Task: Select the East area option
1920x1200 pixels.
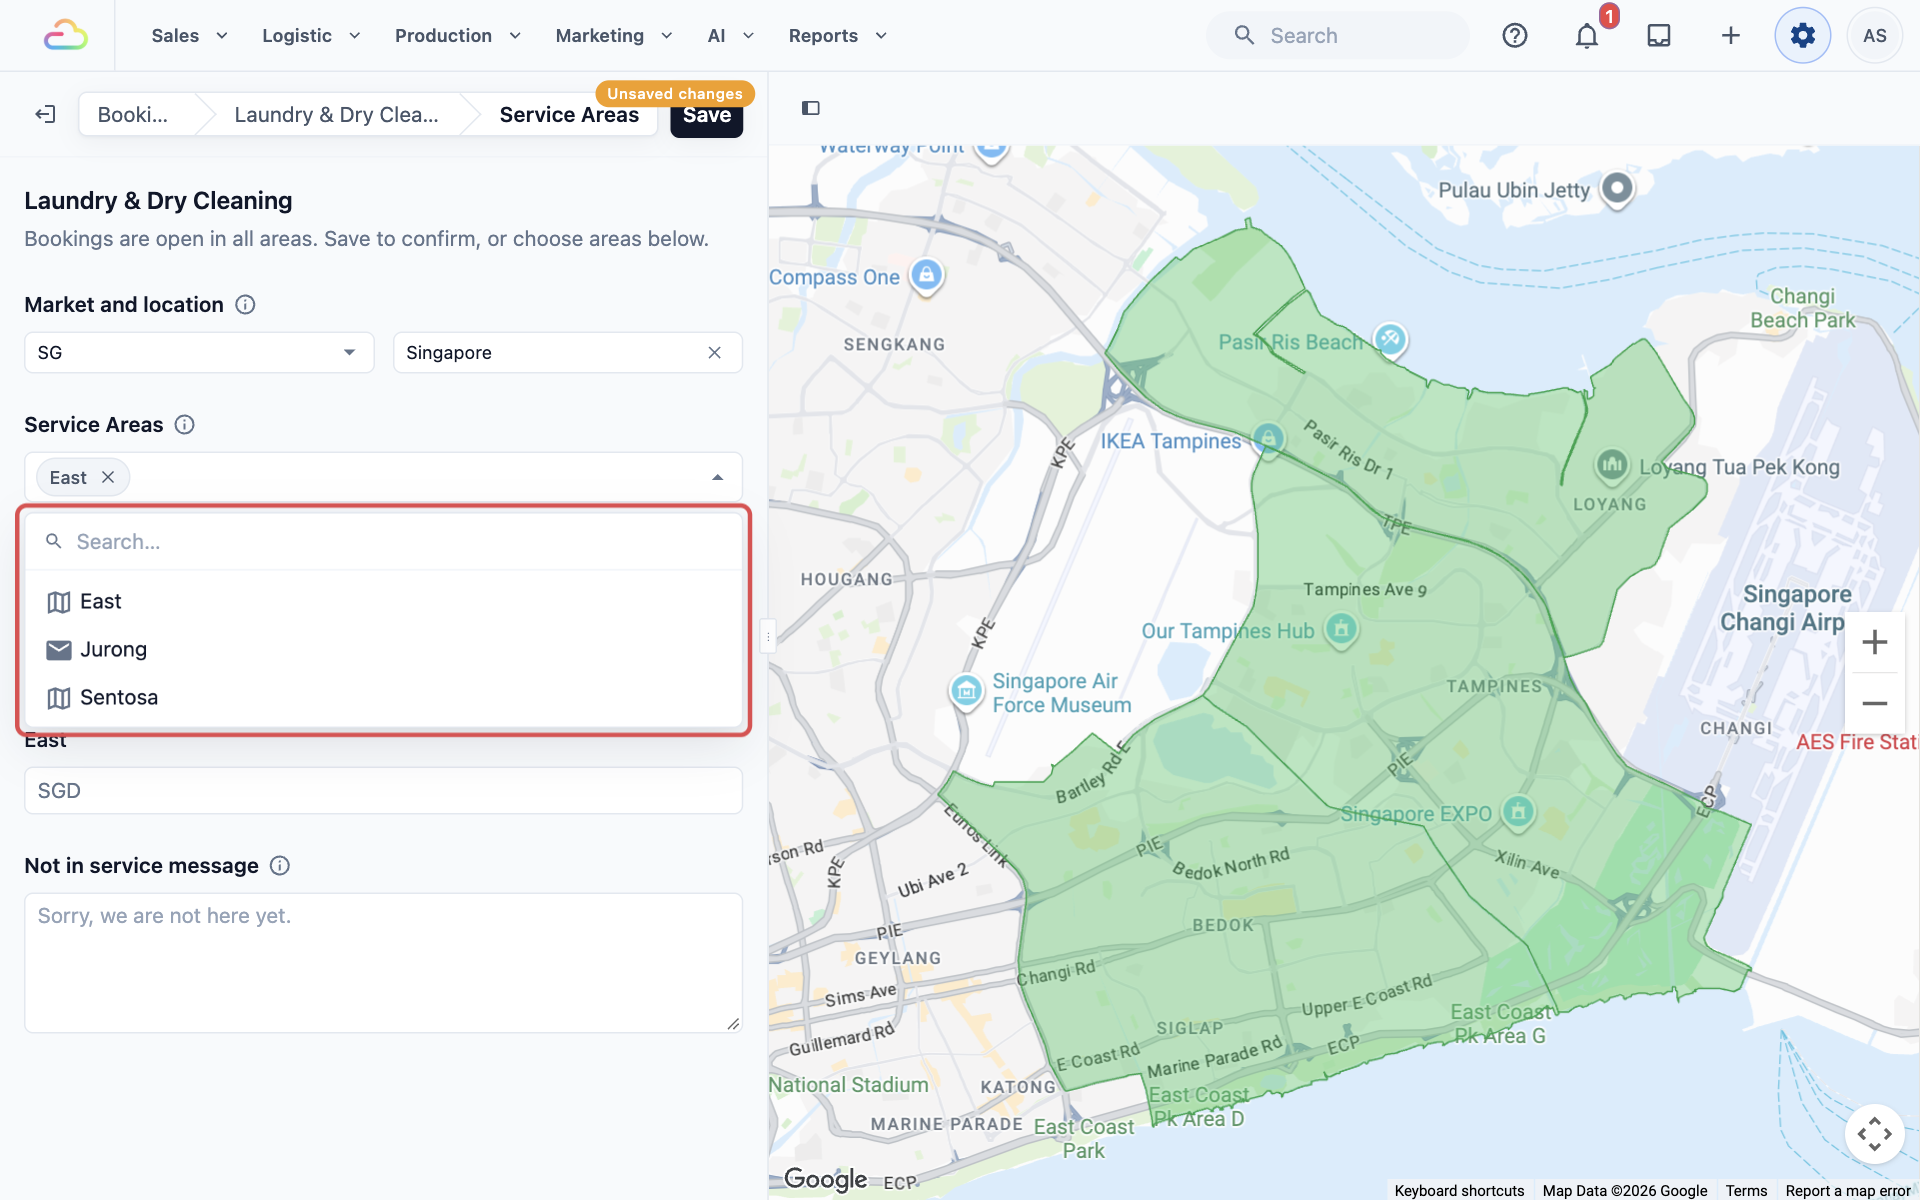Action: [x=384, y=602]
